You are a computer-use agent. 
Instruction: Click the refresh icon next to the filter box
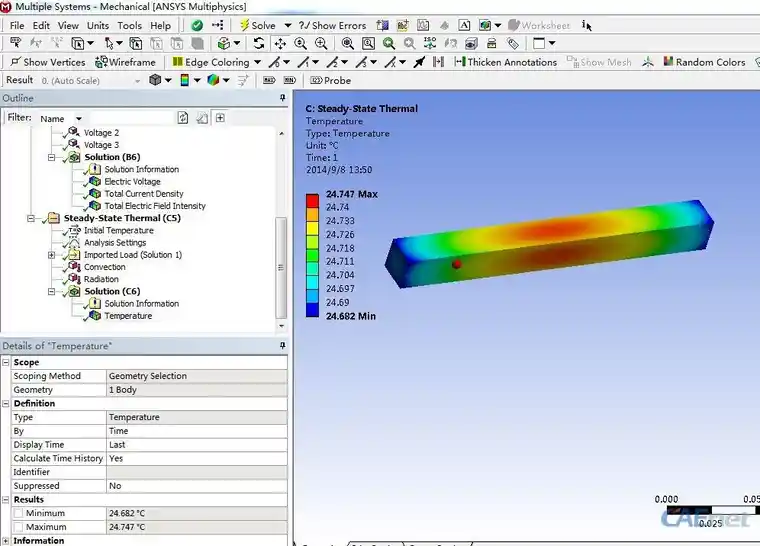(x=183, y=118)
